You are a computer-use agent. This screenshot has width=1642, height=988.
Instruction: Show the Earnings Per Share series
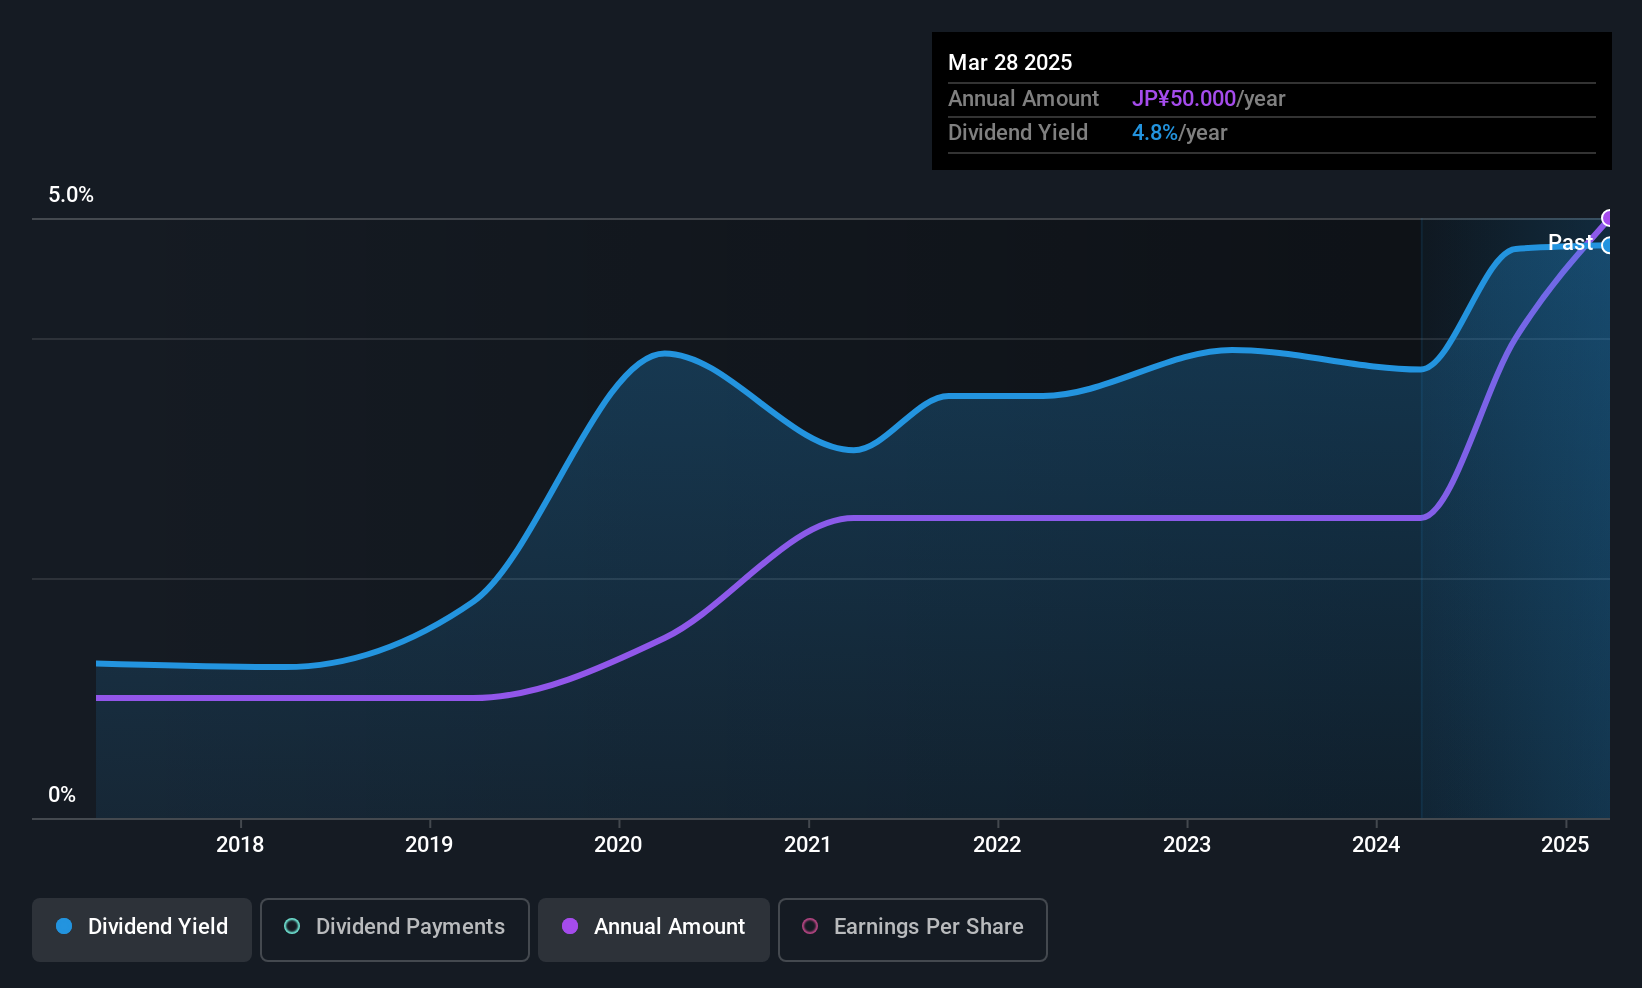(x=912, y=929)
